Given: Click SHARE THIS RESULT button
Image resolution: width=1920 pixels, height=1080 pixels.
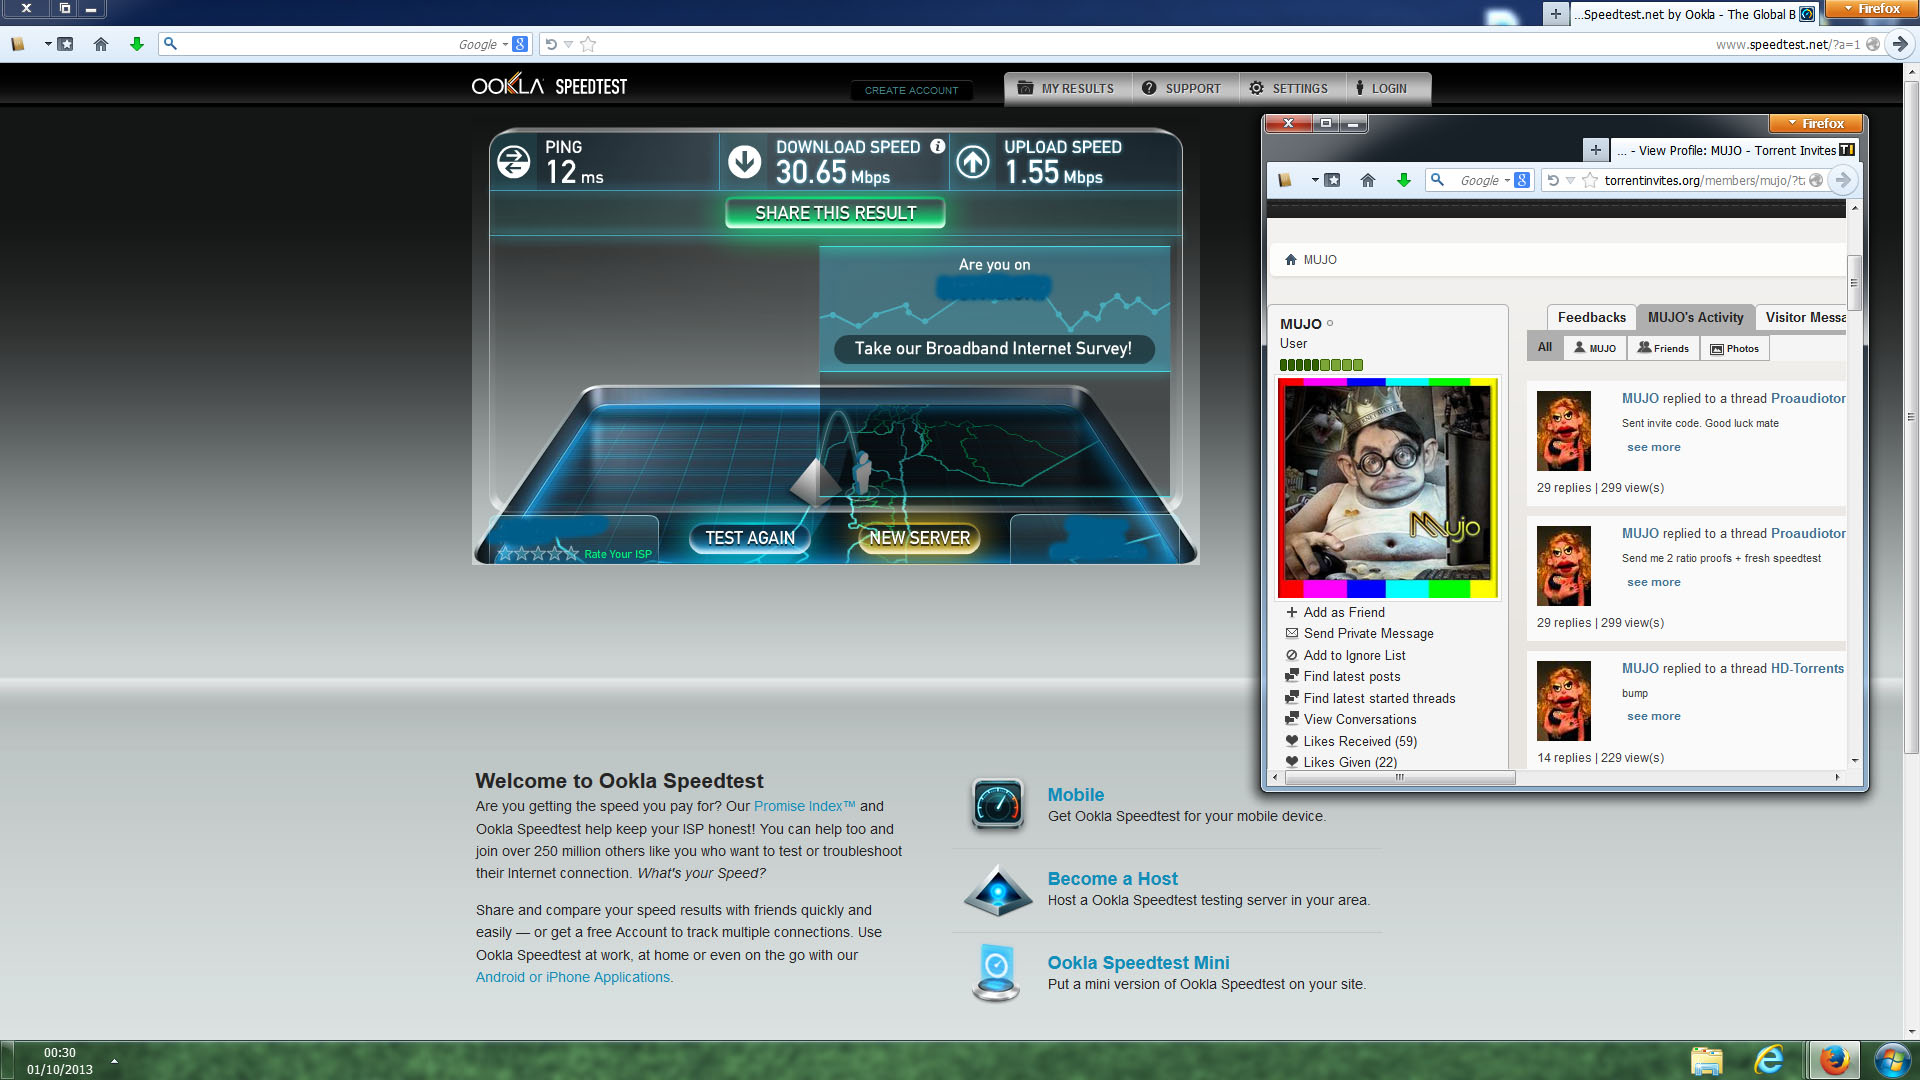Looking at the screenshot, I should pos(835,213).
